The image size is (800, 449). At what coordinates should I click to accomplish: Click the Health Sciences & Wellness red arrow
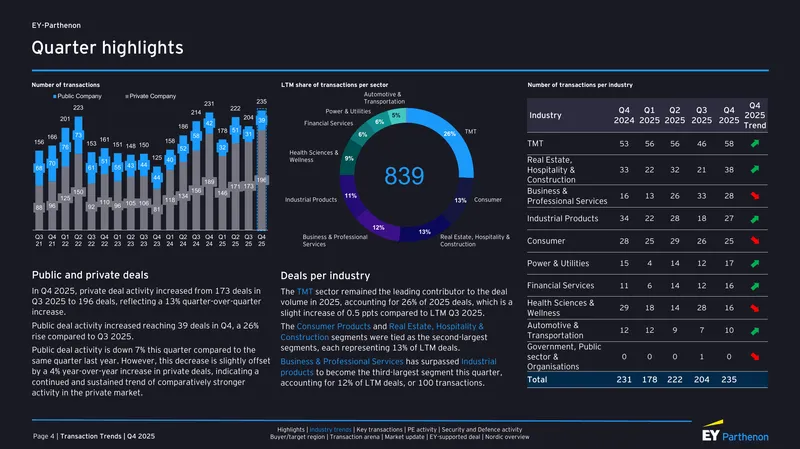(755, 308)
